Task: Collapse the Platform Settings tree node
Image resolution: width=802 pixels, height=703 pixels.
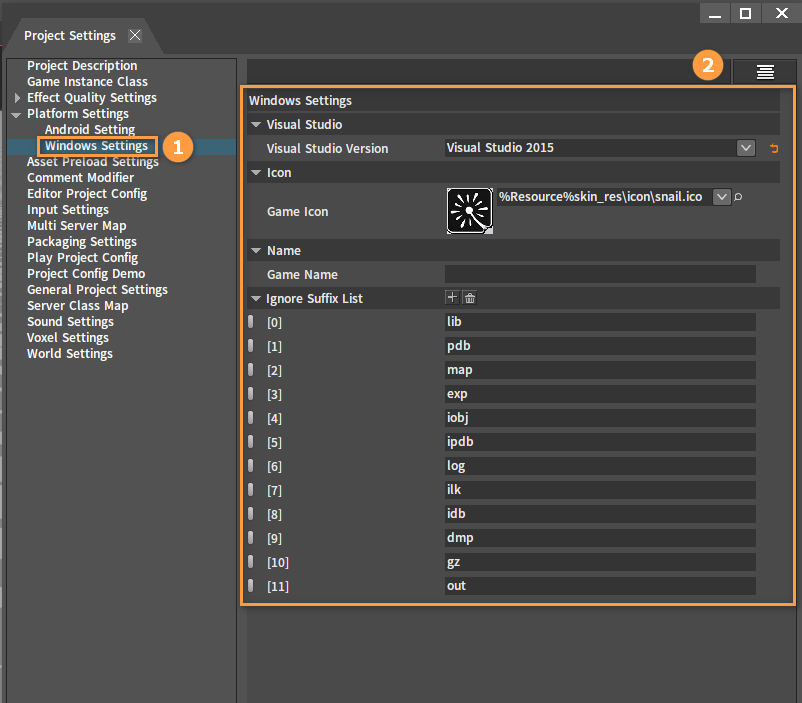Action: [x=16, y=114]
